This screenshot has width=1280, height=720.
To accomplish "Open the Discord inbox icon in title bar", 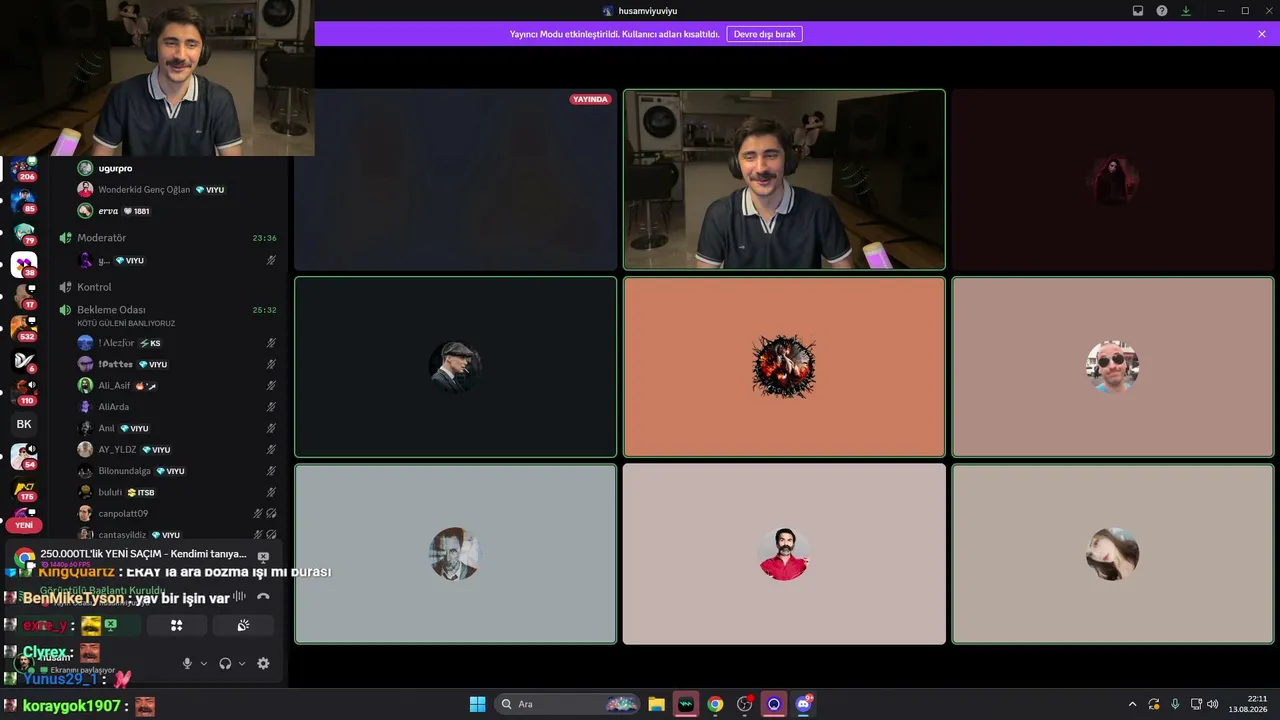I will click(x=1138, y=11).
